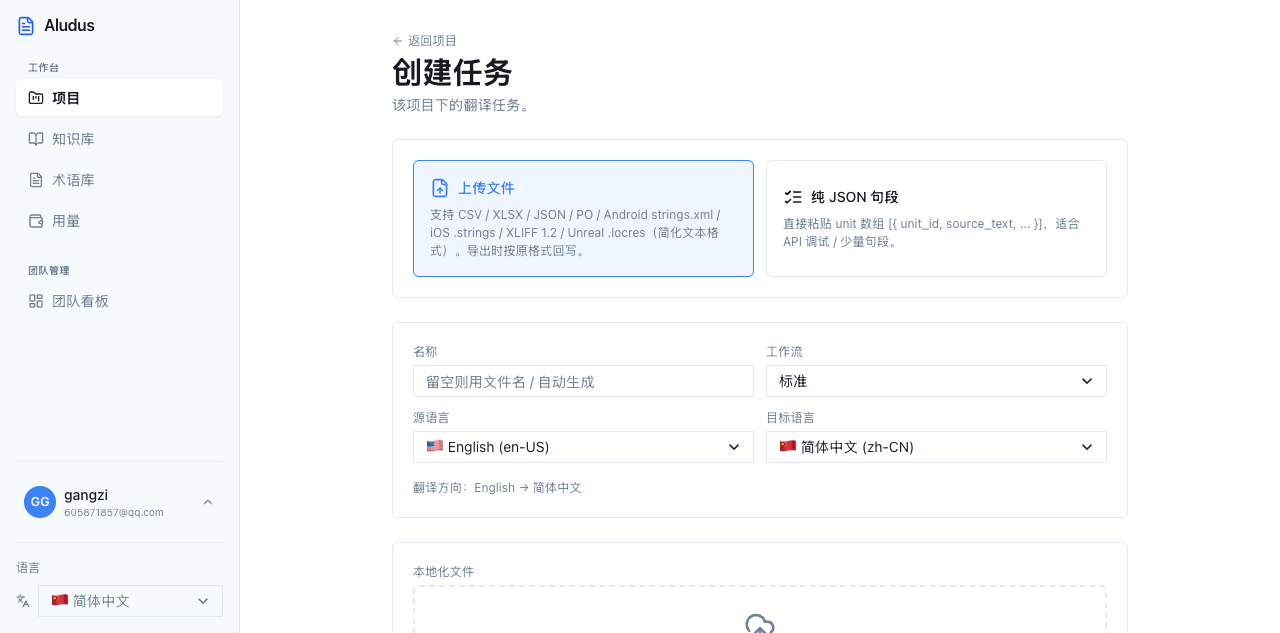
Task: Click the upload icon in 上传文件 card
Action: click(440, 188)
